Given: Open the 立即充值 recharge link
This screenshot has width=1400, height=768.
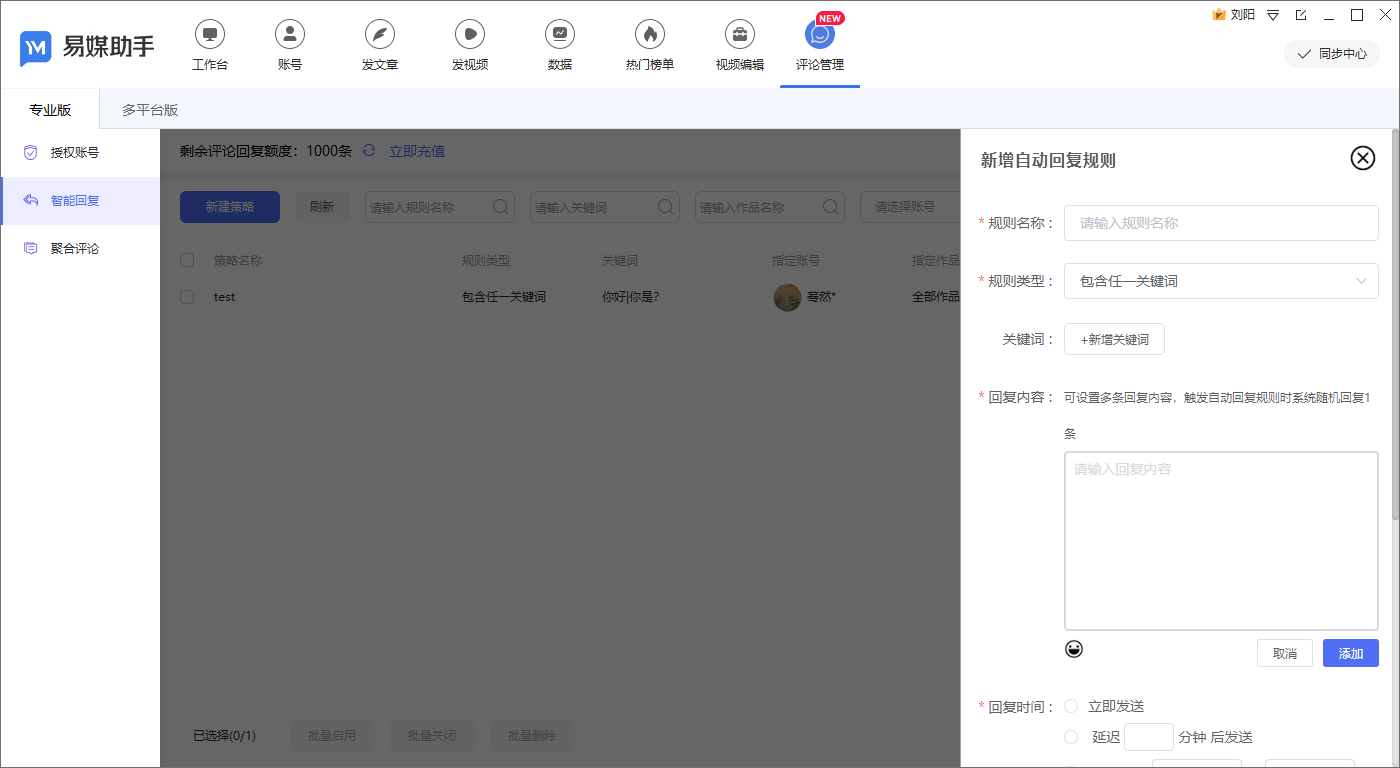Looking at the screenshot, I should [416, 150].
